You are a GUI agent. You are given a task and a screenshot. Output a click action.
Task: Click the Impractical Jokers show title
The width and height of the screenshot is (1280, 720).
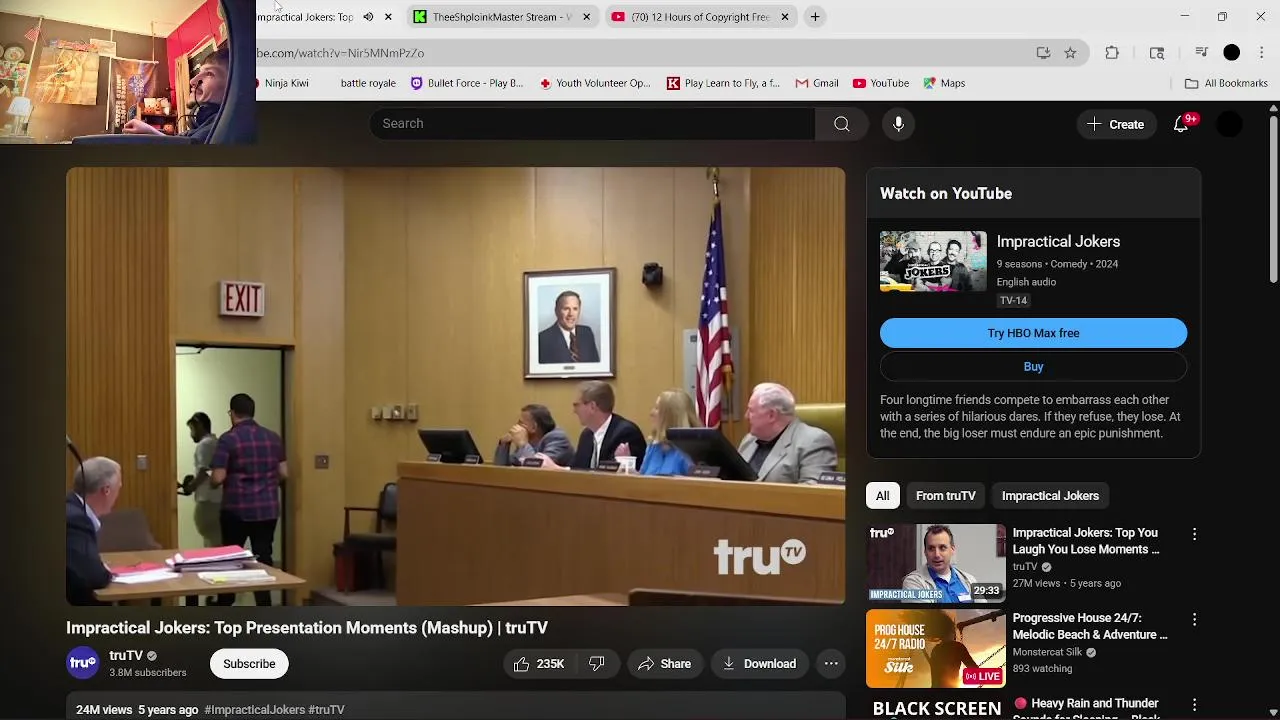click(1058, 242)
